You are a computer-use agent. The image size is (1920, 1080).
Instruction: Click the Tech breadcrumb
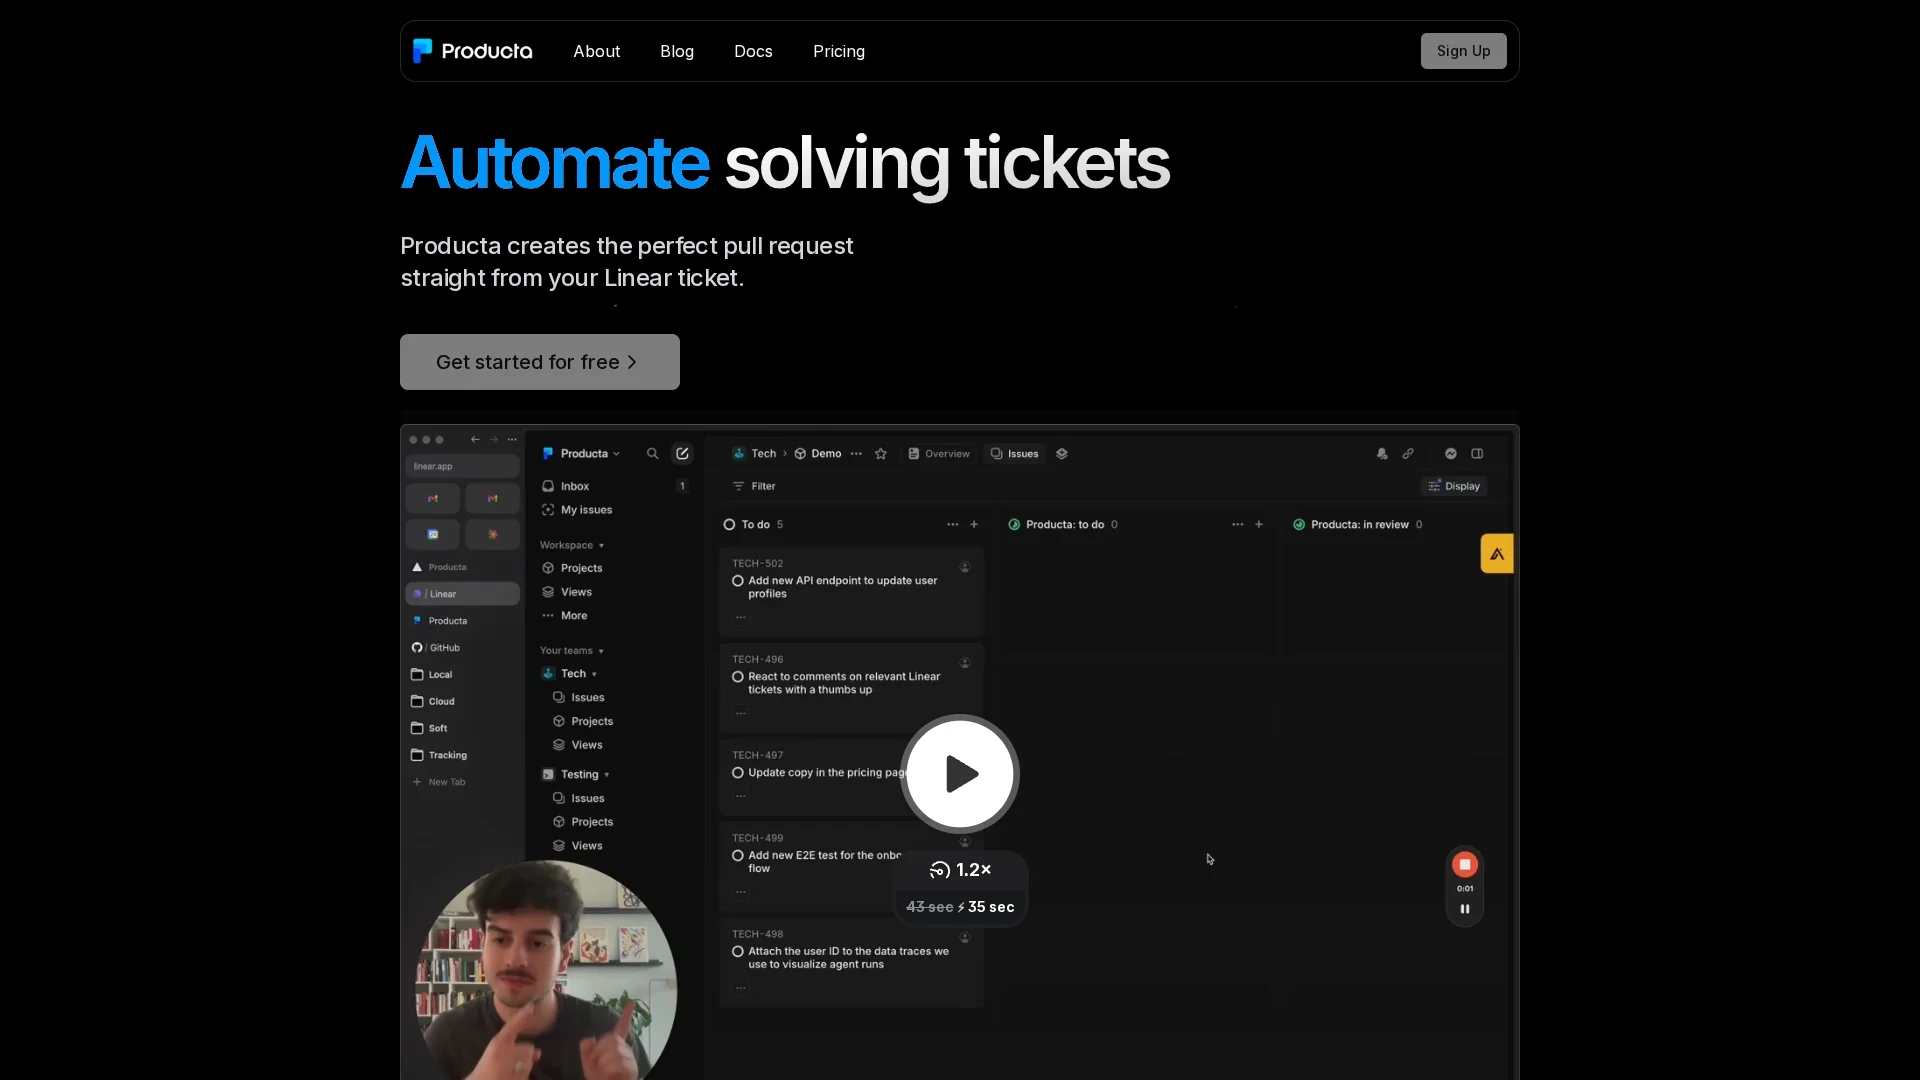[754, 454]
